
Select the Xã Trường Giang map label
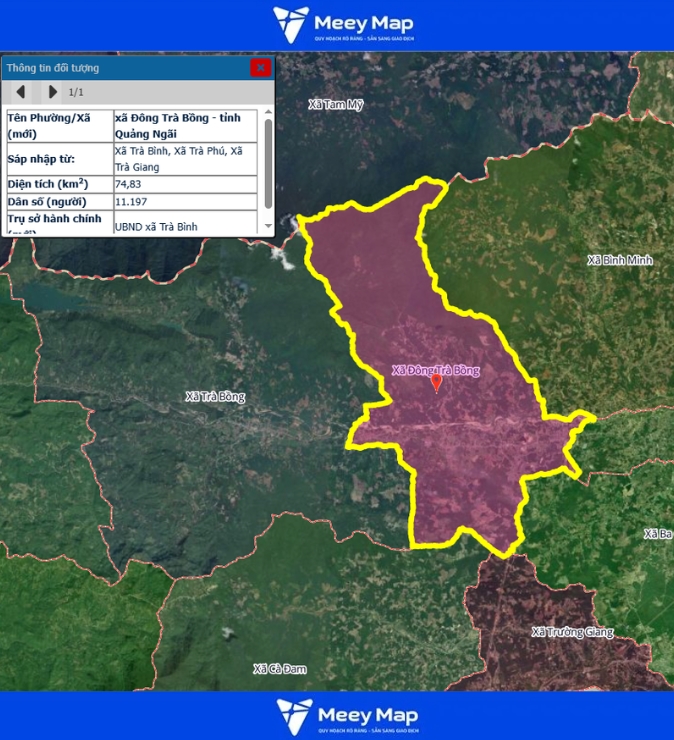click(572, 632)
